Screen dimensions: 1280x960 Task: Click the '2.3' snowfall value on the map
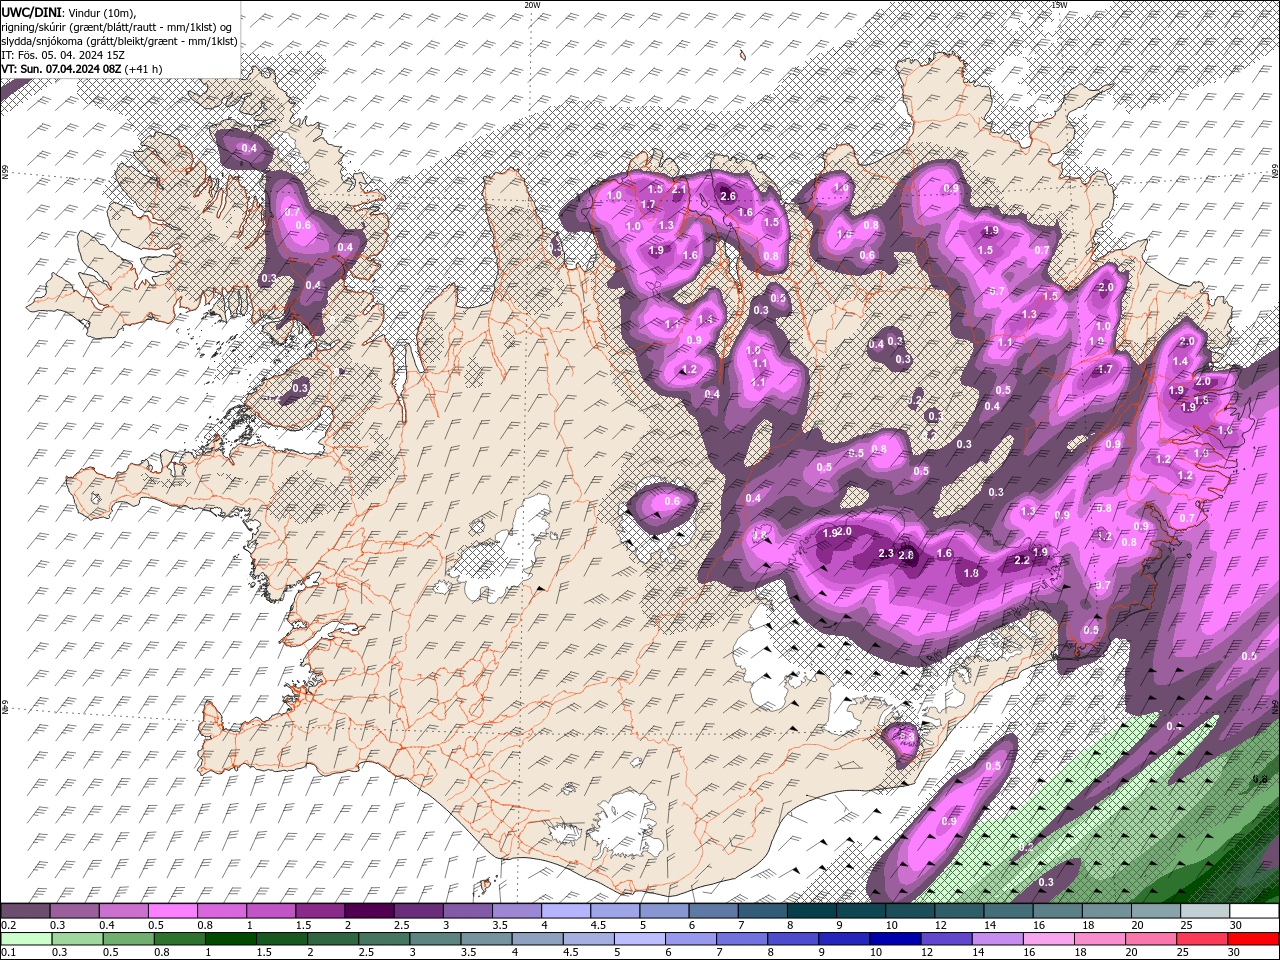tap(885, 553)
